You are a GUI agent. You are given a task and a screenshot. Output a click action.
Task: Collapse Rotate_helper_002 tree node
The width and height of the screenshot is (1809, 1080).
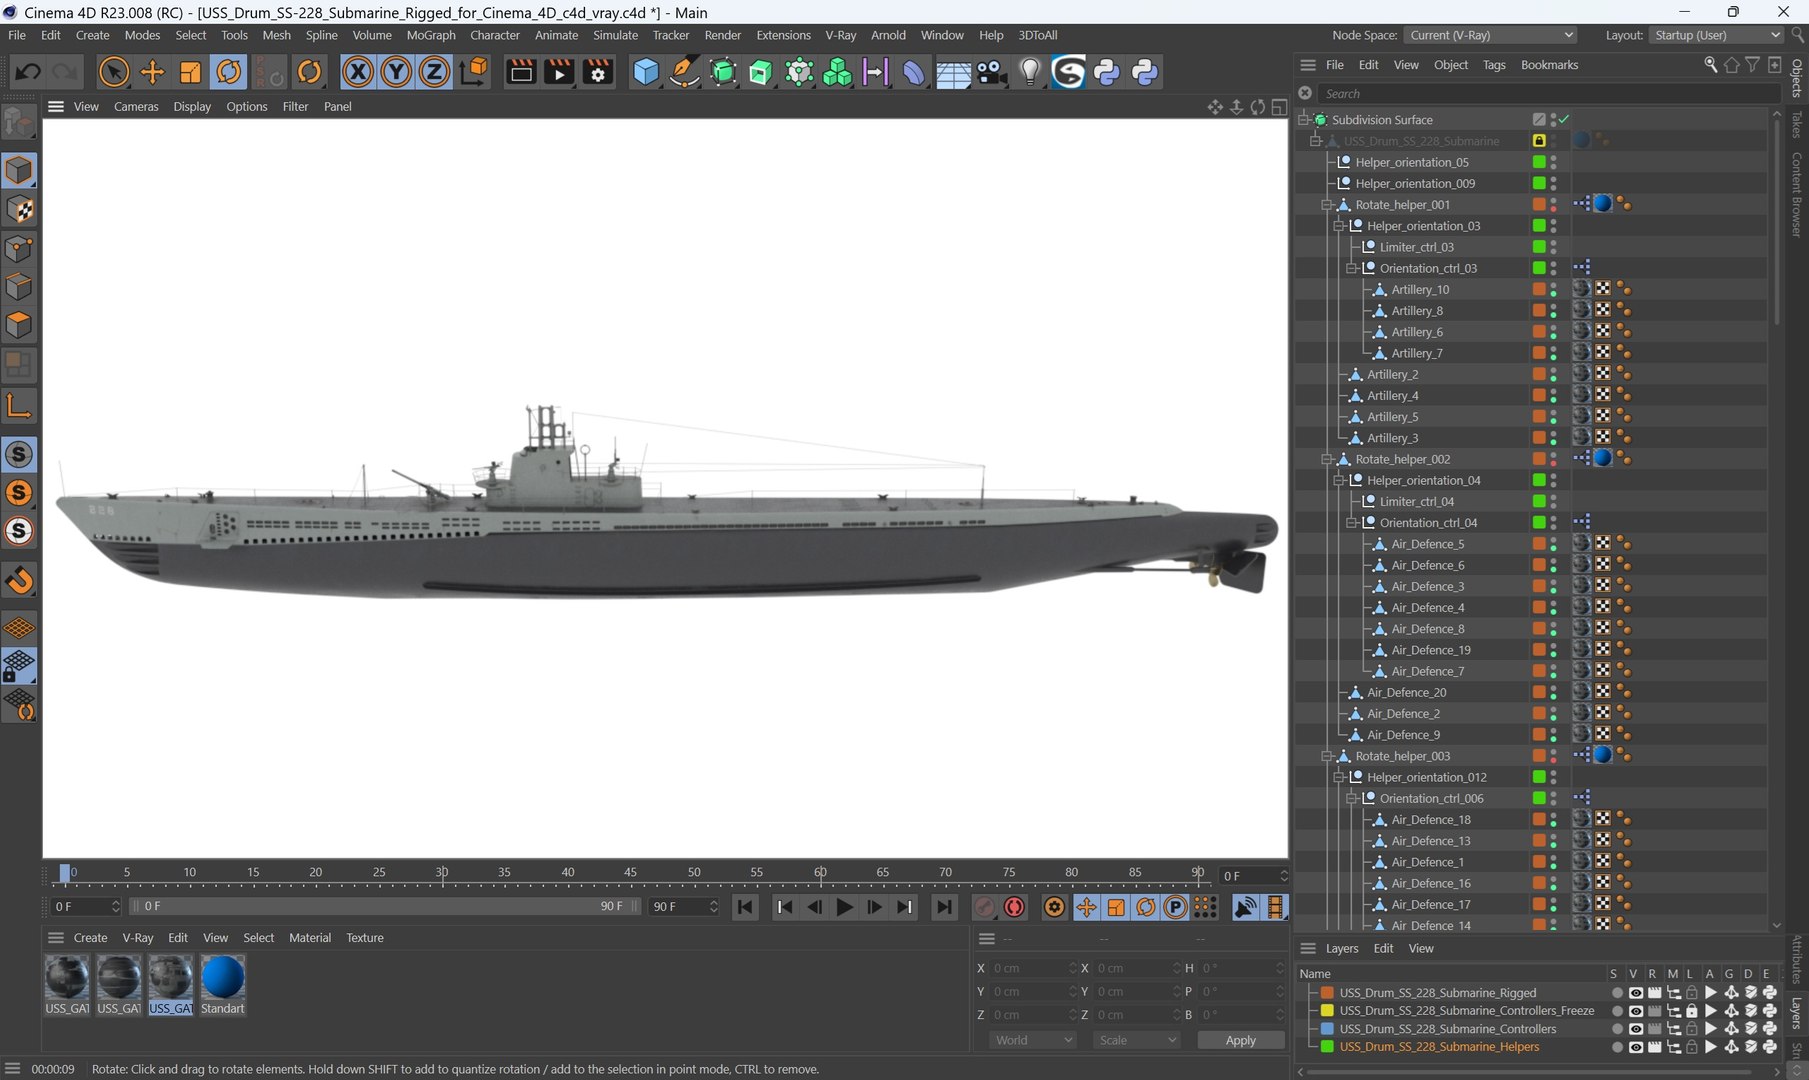tap(1327, 459)
